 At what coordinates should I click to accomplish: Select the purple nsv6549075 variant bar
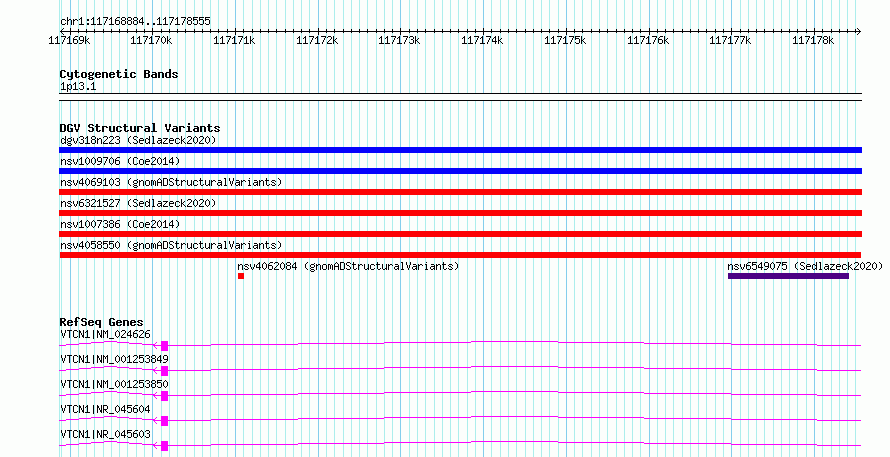pyautogui.click(x=788, y=276)
